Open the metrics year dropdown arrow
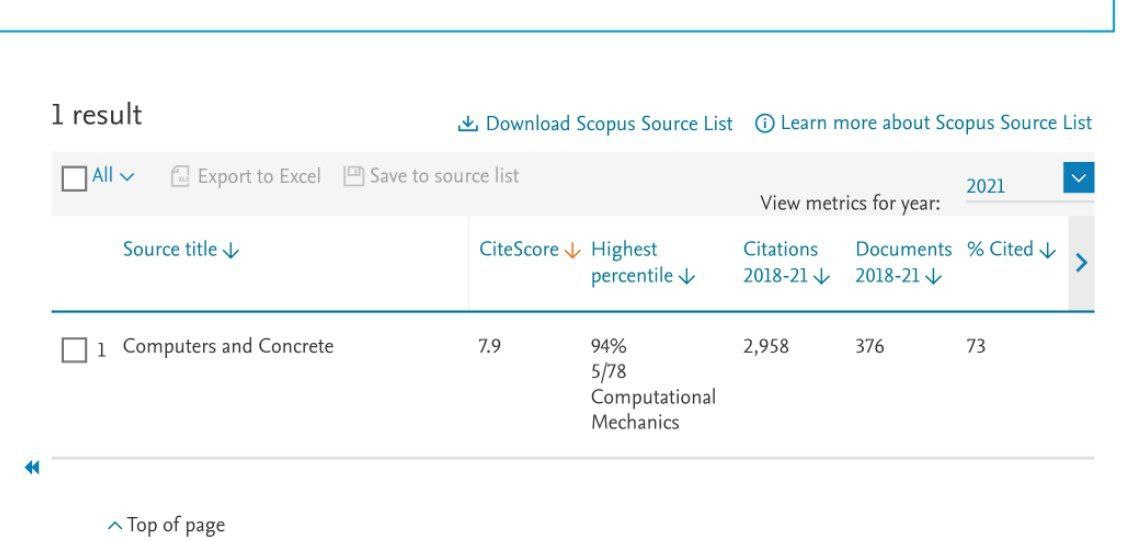 (1078, 178)
